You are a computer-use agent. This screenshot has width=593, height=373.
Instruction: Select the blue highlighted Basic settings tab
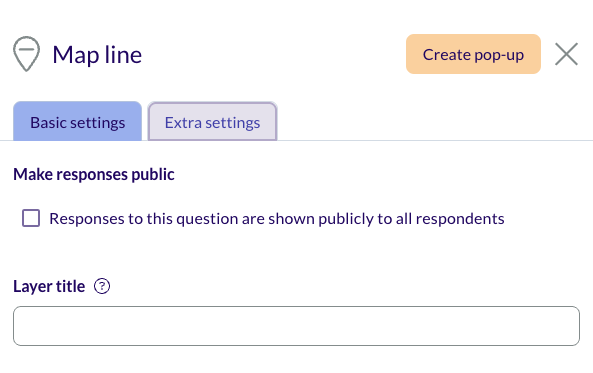pyautogui.click(x=78, y=121)
